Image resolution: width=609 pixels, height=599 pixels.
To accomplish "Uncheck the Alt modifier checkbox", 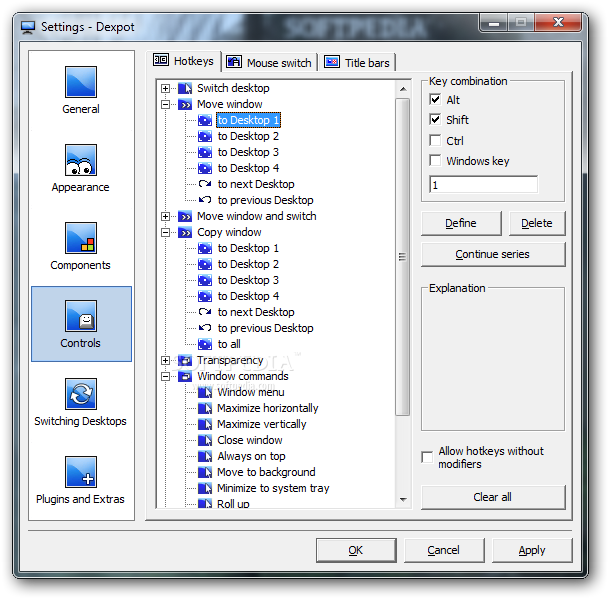I will point(435,99).
